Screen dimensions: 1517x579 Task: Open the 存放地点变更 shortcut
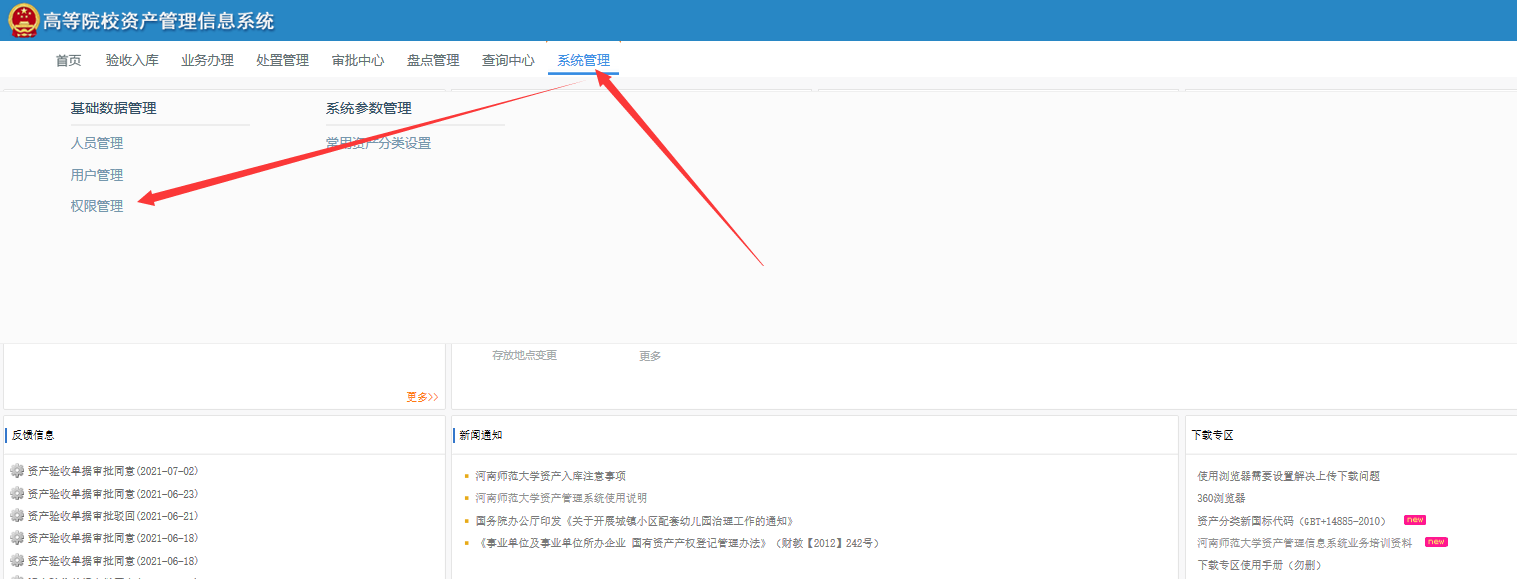tap(524, 355)
